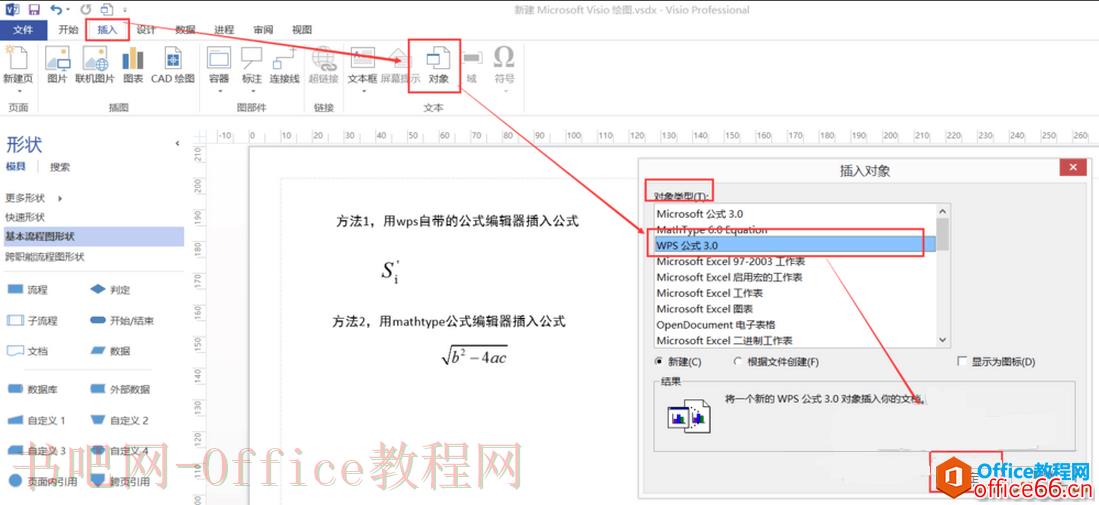
Task: Select the 新建(C) radio button
Action: click(x=658, y=361)
